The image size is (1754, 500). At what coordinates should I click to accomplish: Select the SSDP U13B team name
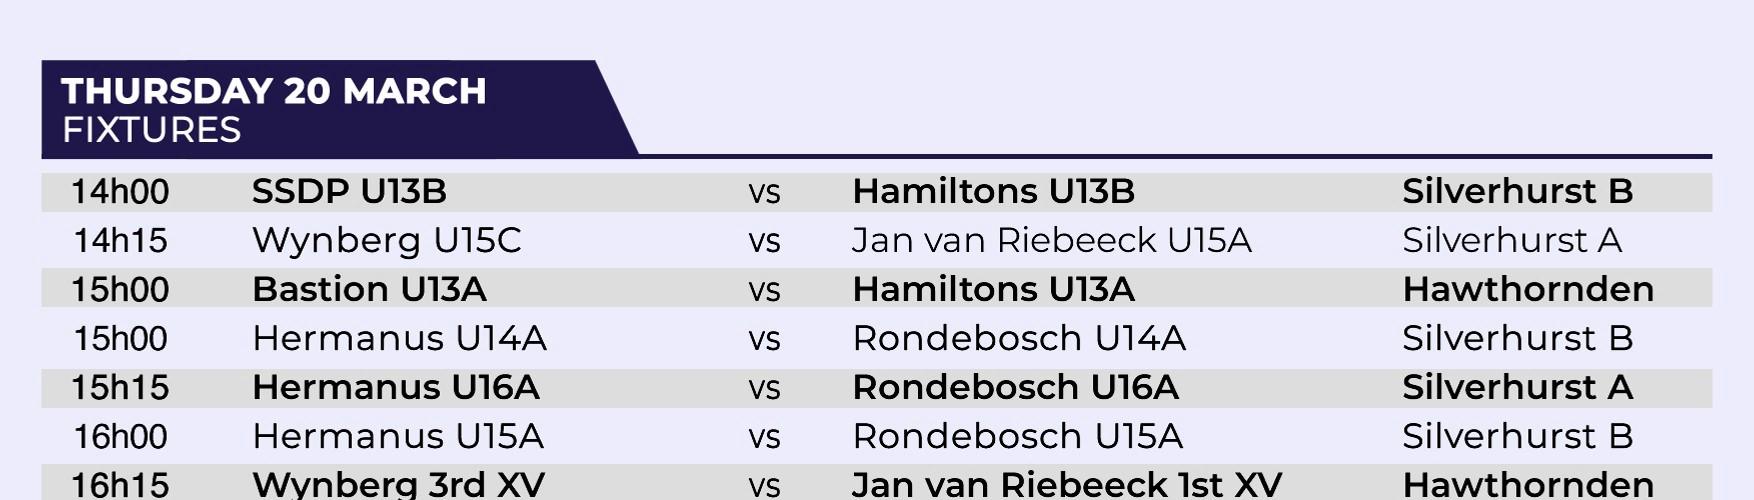(x=349, y=191)
